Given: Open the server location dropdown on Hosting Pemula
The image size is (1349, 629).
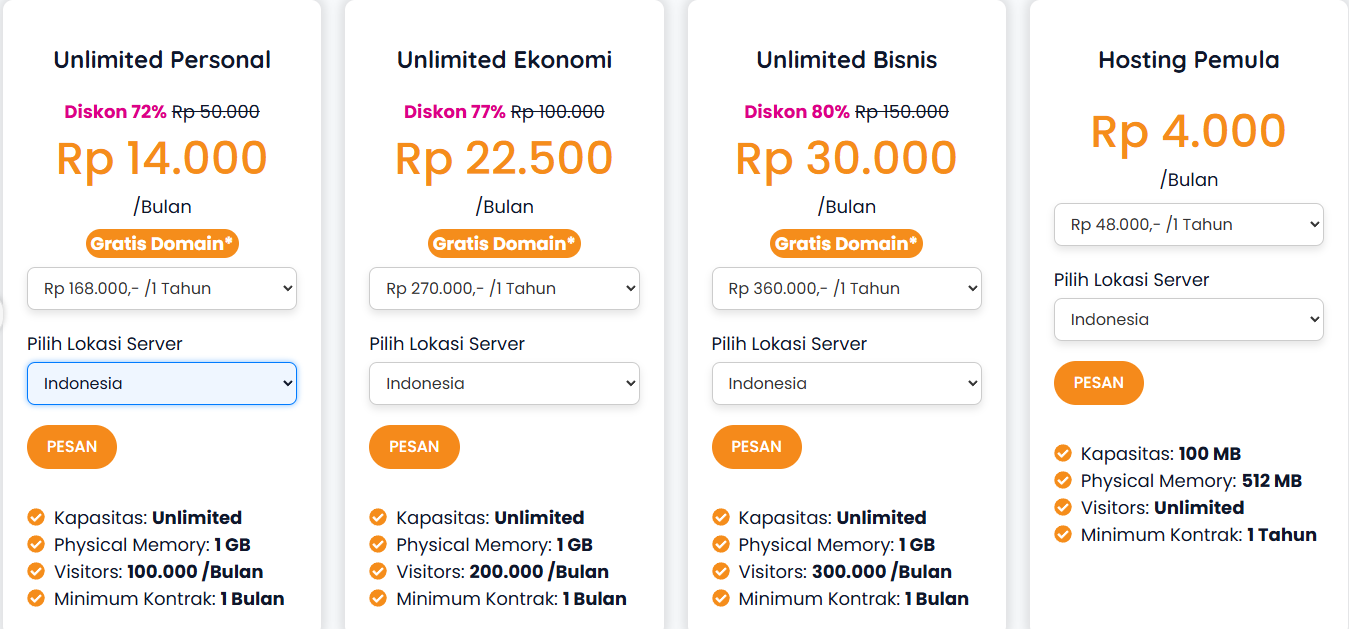Looking at the screenshot, I should point(1188,319).
